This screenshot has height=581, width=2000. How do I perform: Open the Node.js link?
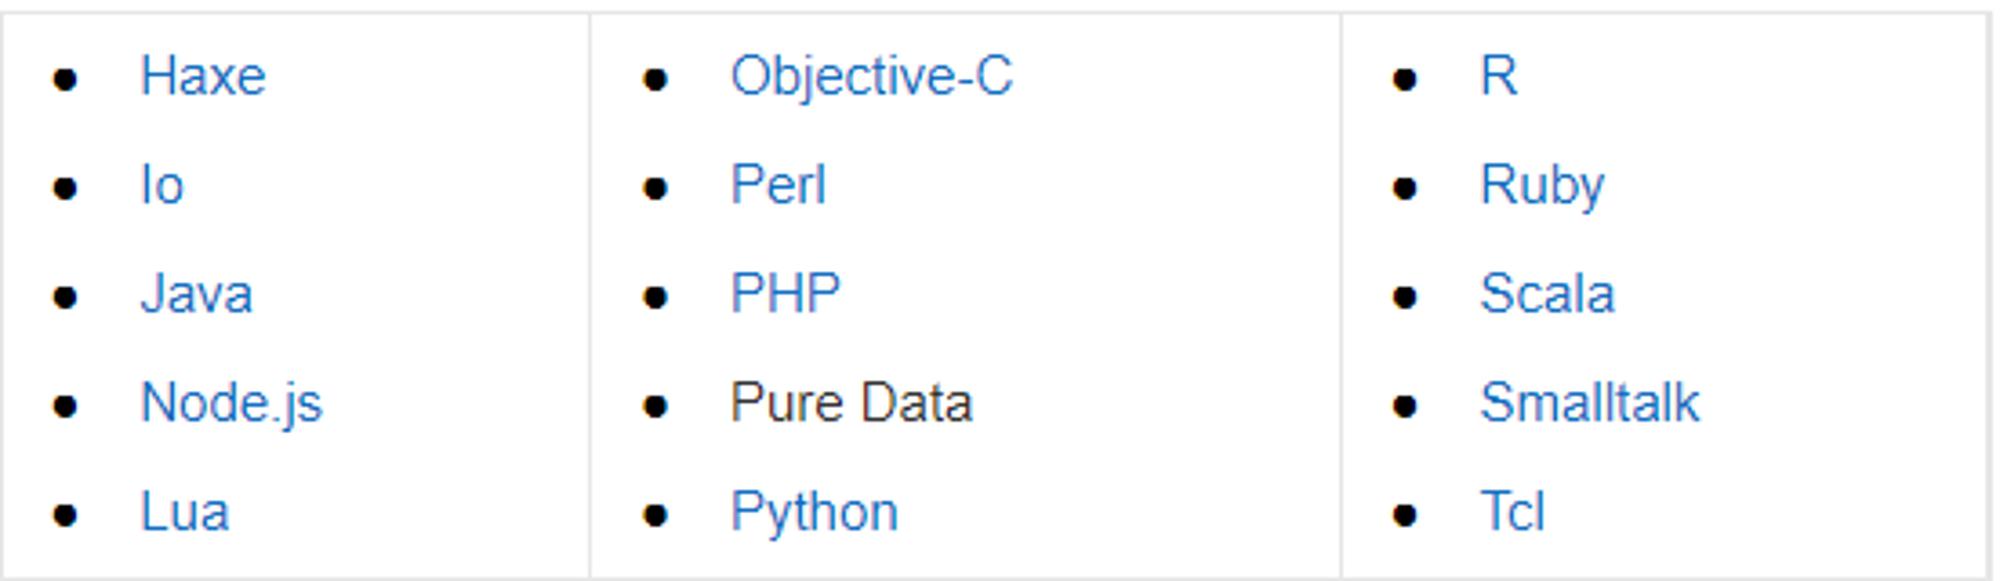click(x=231, y=403)
